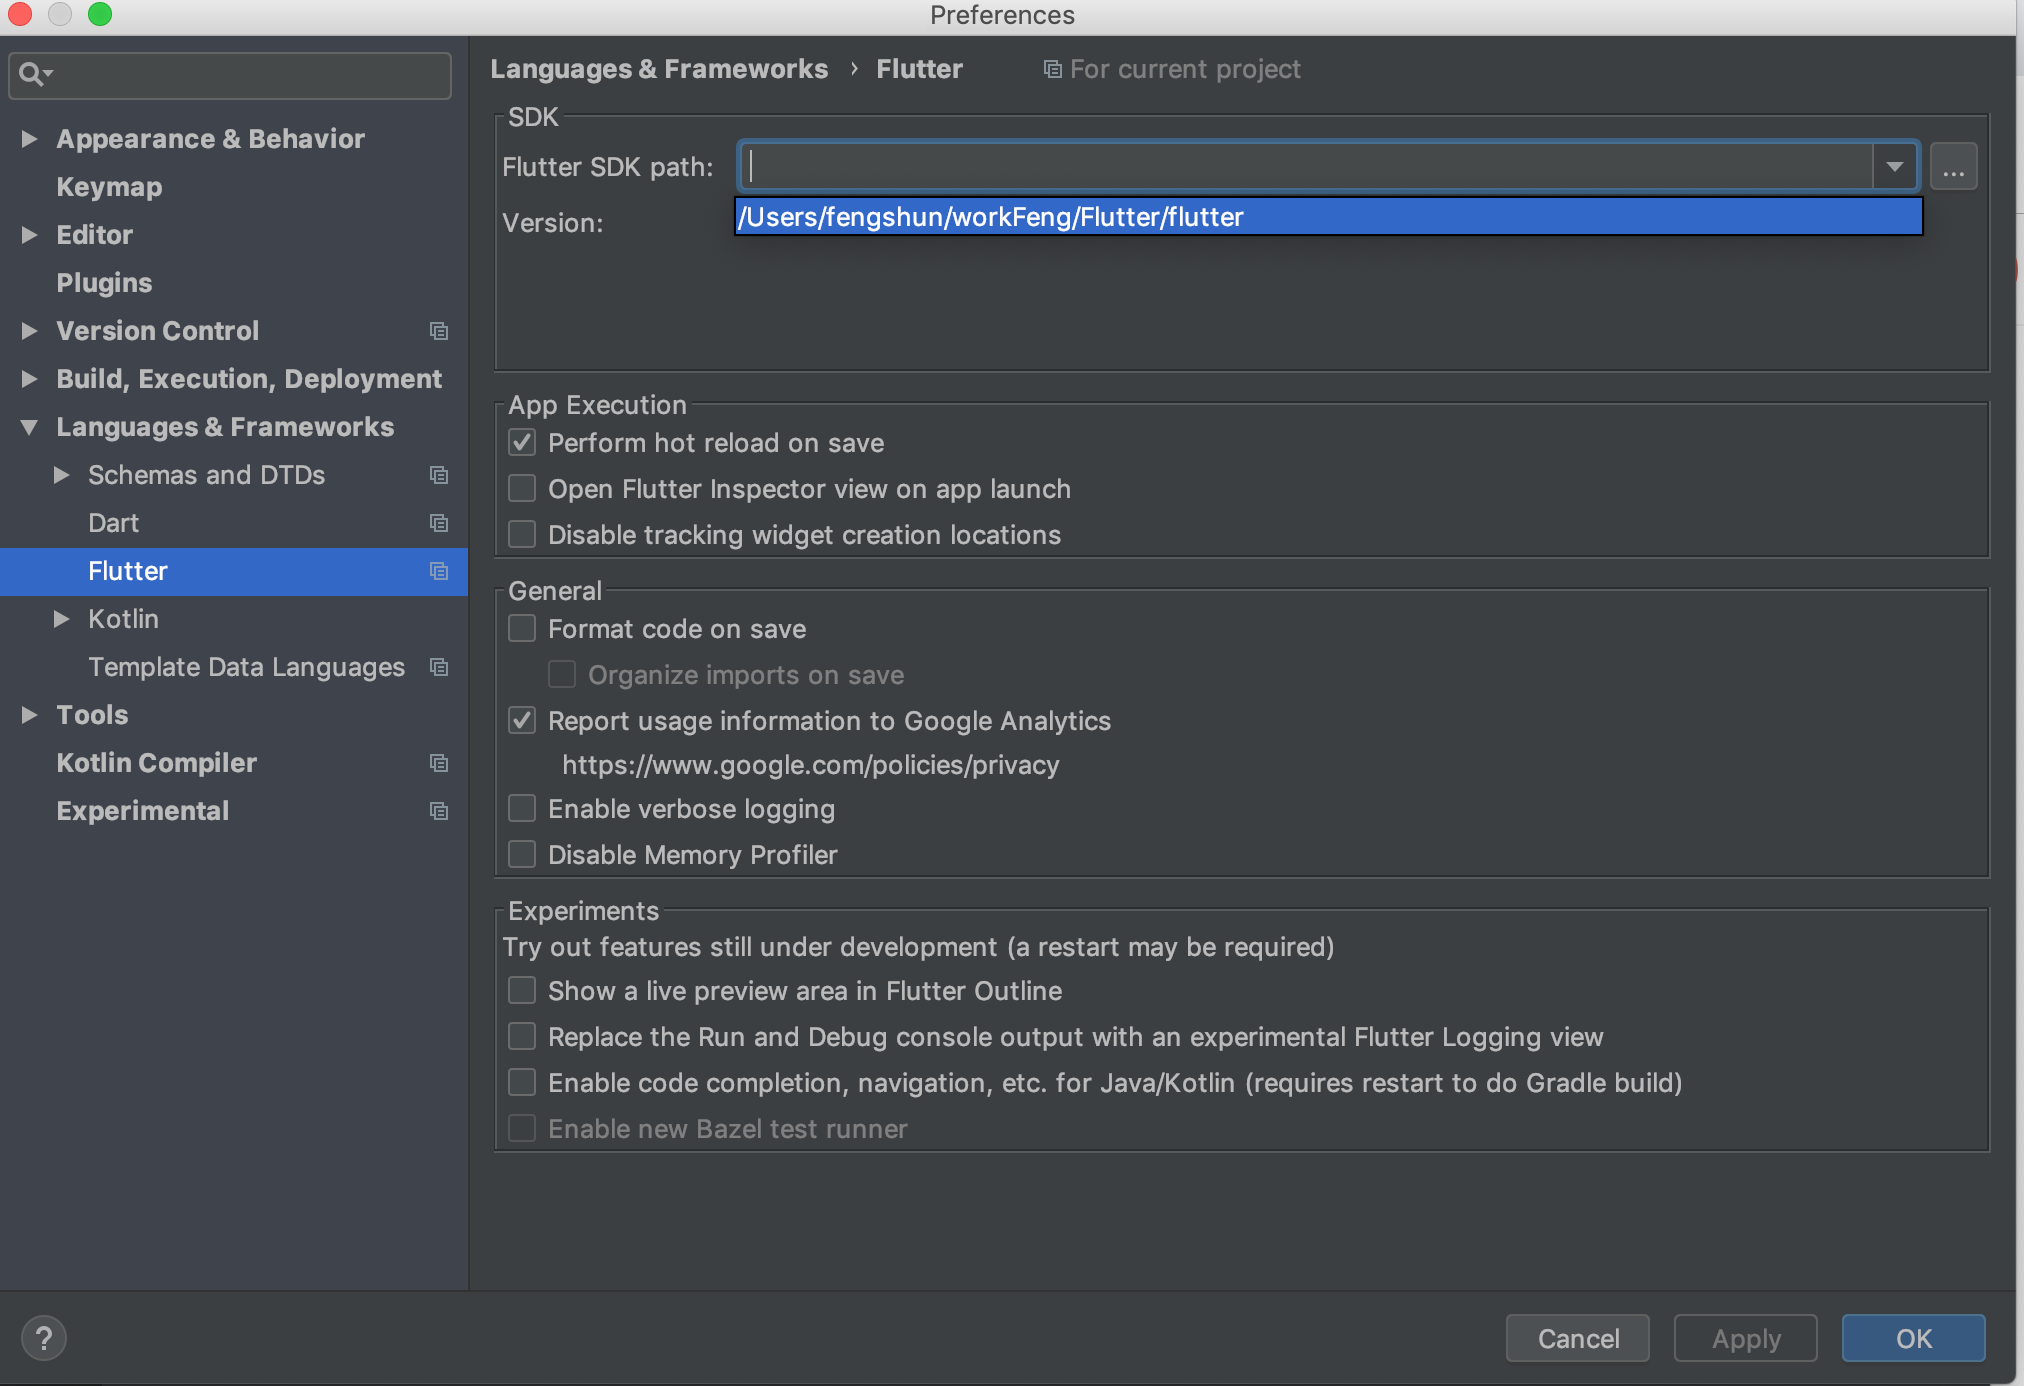
Task: Enable Format code on save checkbox
Action: (x=522, y=629)
